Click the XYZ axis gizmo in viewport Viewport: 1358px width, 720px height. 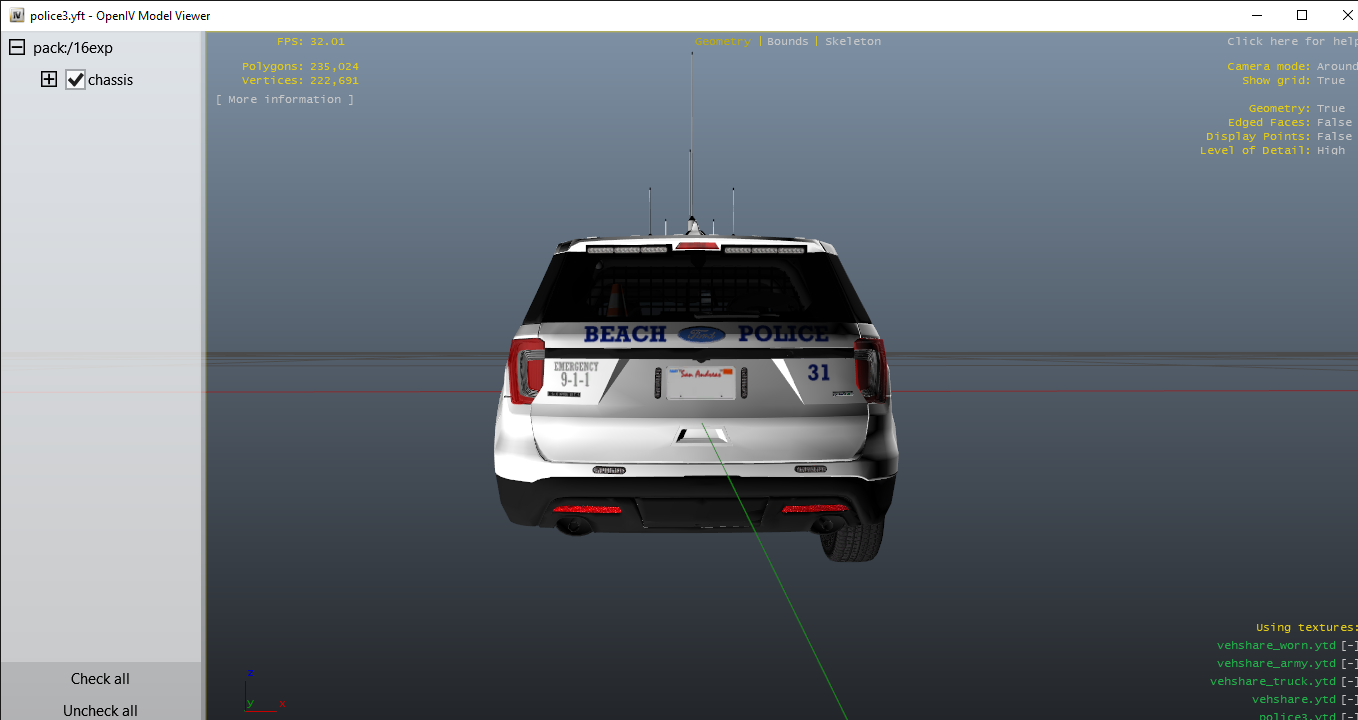(257, 690)
